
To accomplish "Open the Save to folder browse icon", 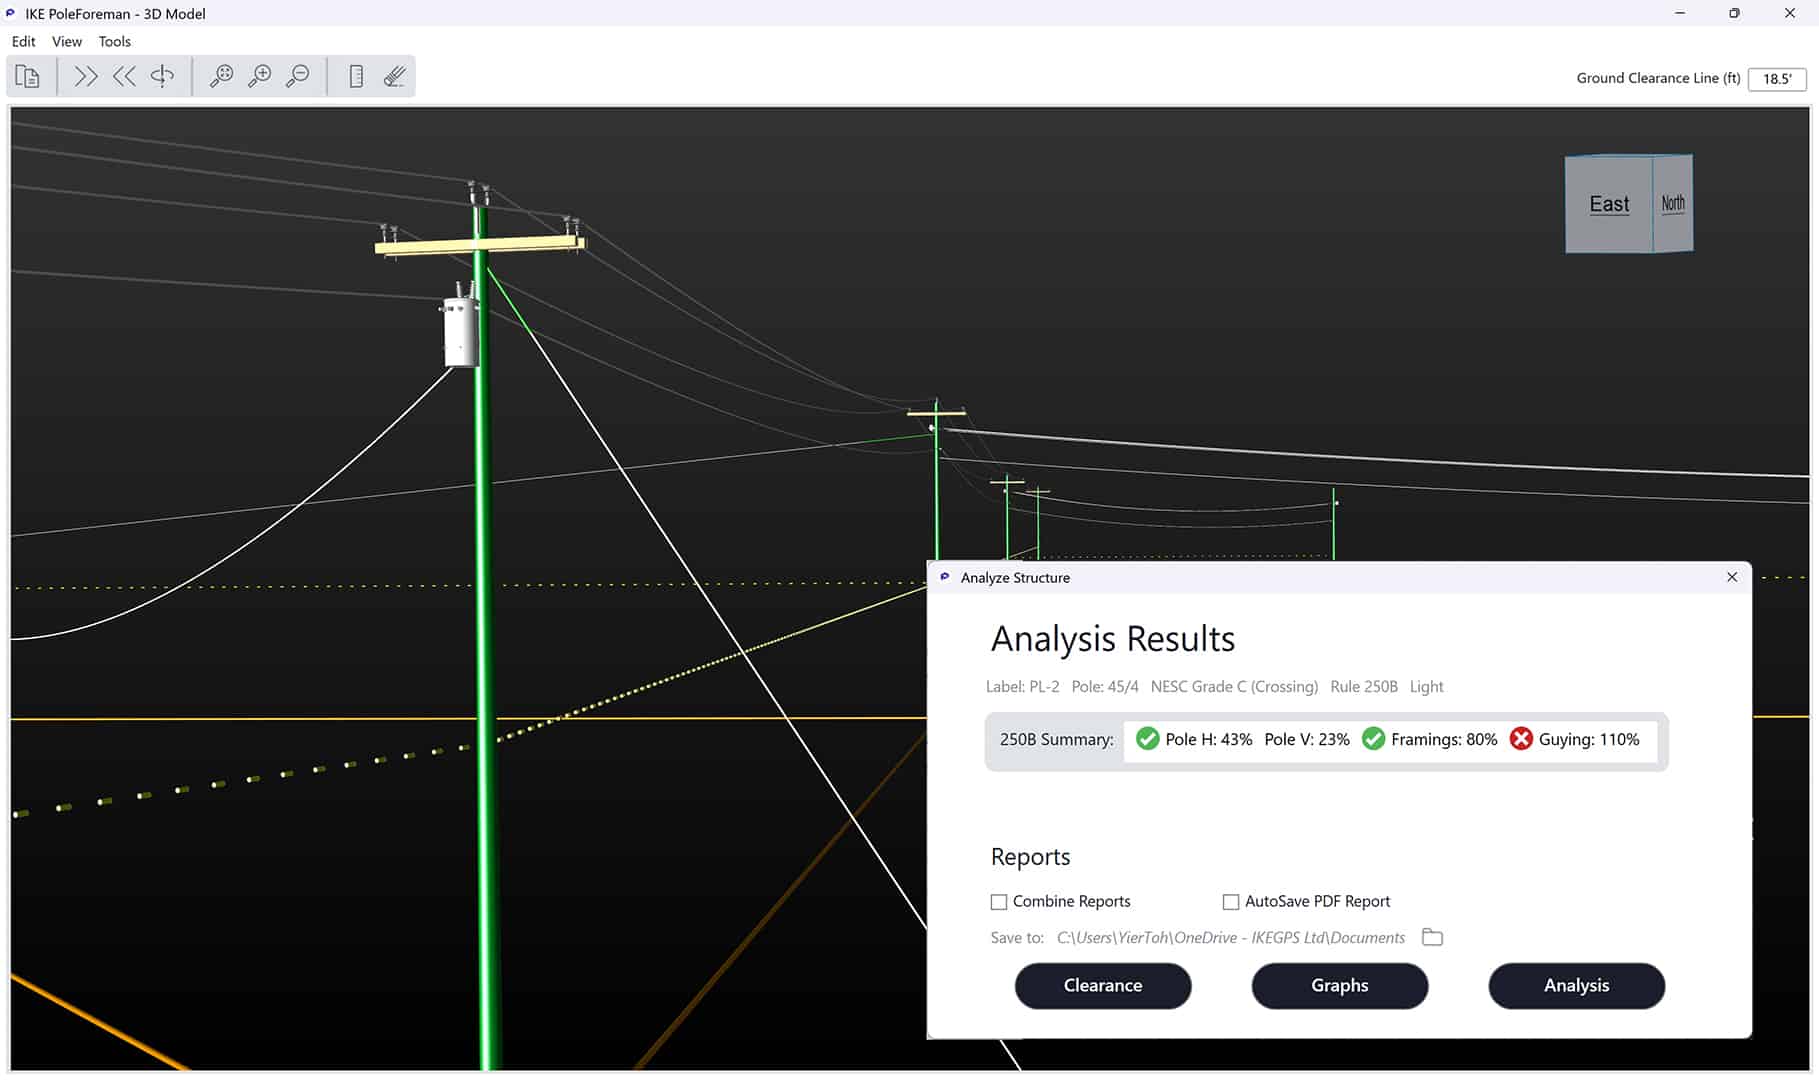I will coord(1432,937).
